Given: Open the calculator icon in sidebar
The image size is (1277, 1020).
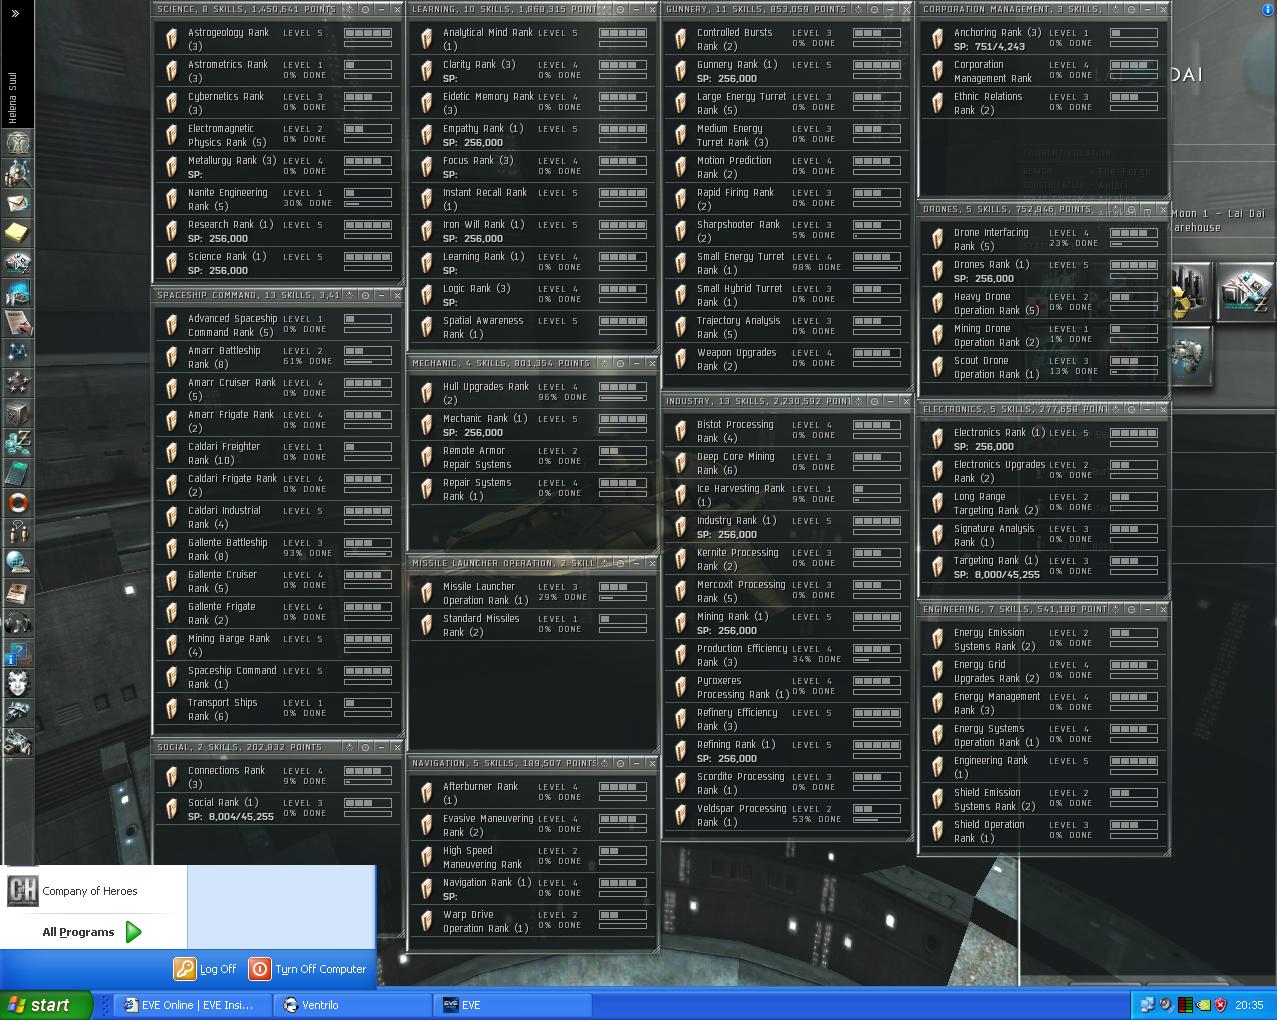Looking at the screenshot, I should 17,473.
